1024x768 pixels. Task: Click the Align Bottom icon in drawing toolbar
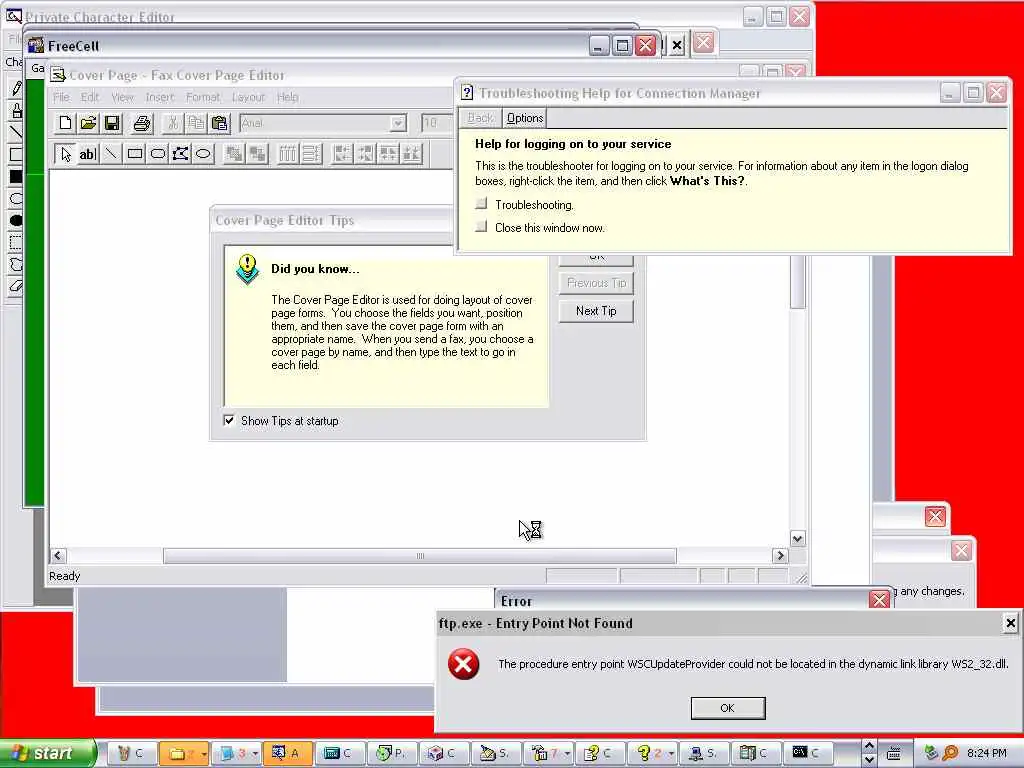pos(412,154)
